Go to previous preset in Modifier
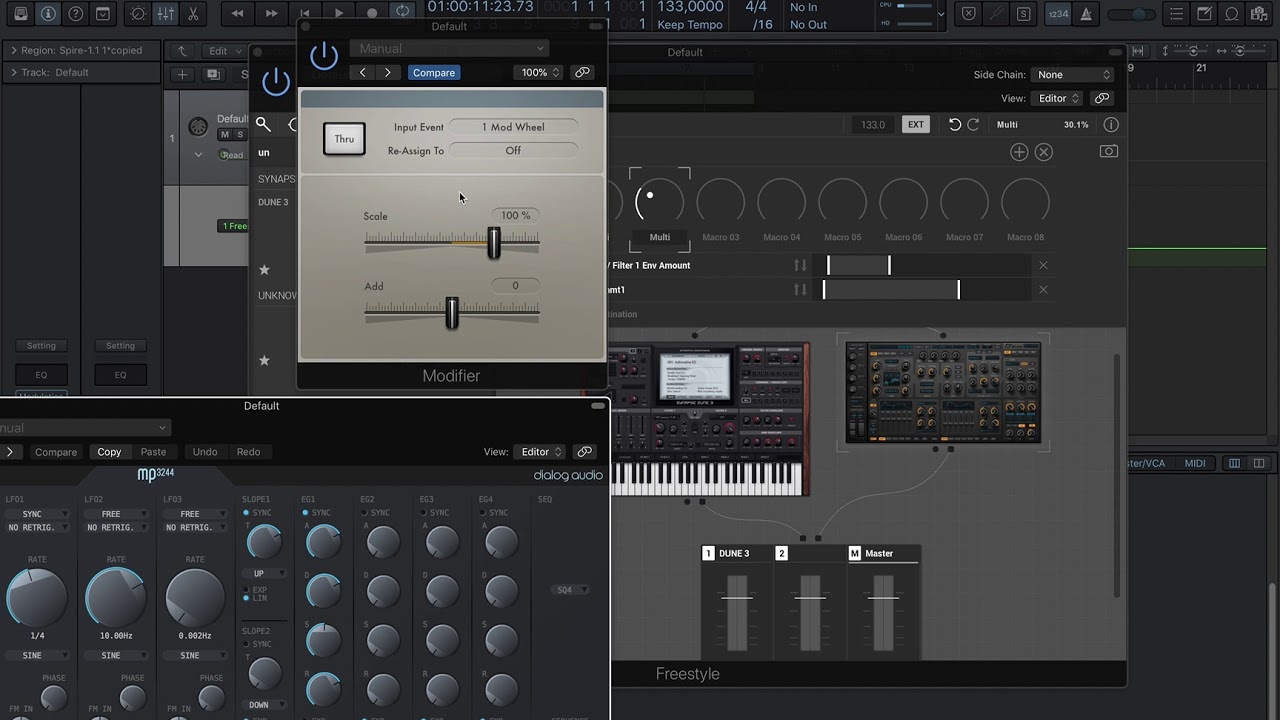Image resolution: width=1280 pixels, height=720 pixels. [x=362, y=72]
